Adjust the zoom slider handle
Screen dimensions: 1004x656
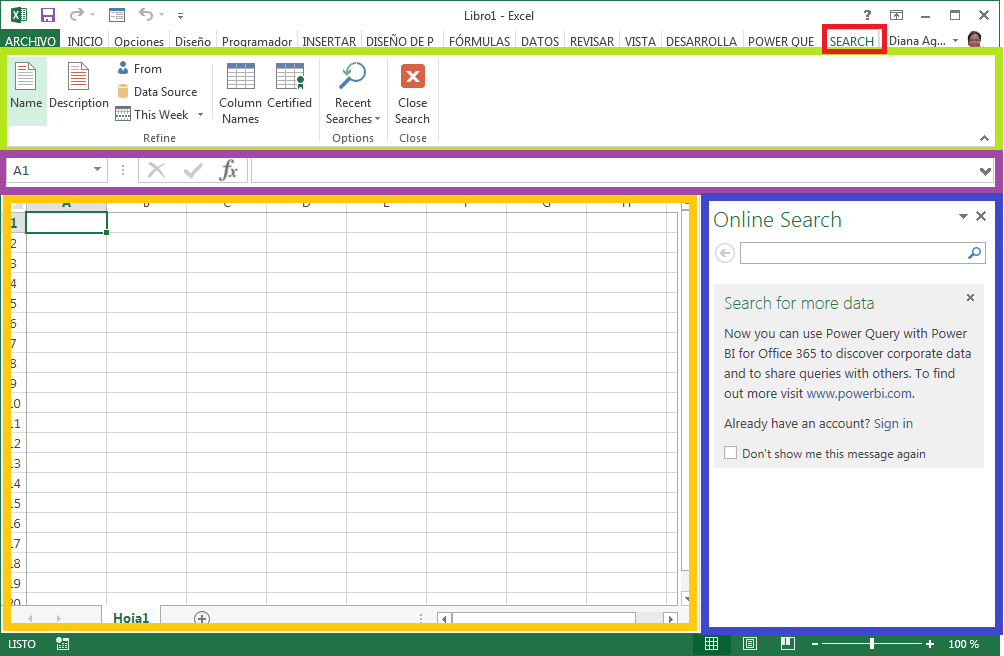[872, 644]
